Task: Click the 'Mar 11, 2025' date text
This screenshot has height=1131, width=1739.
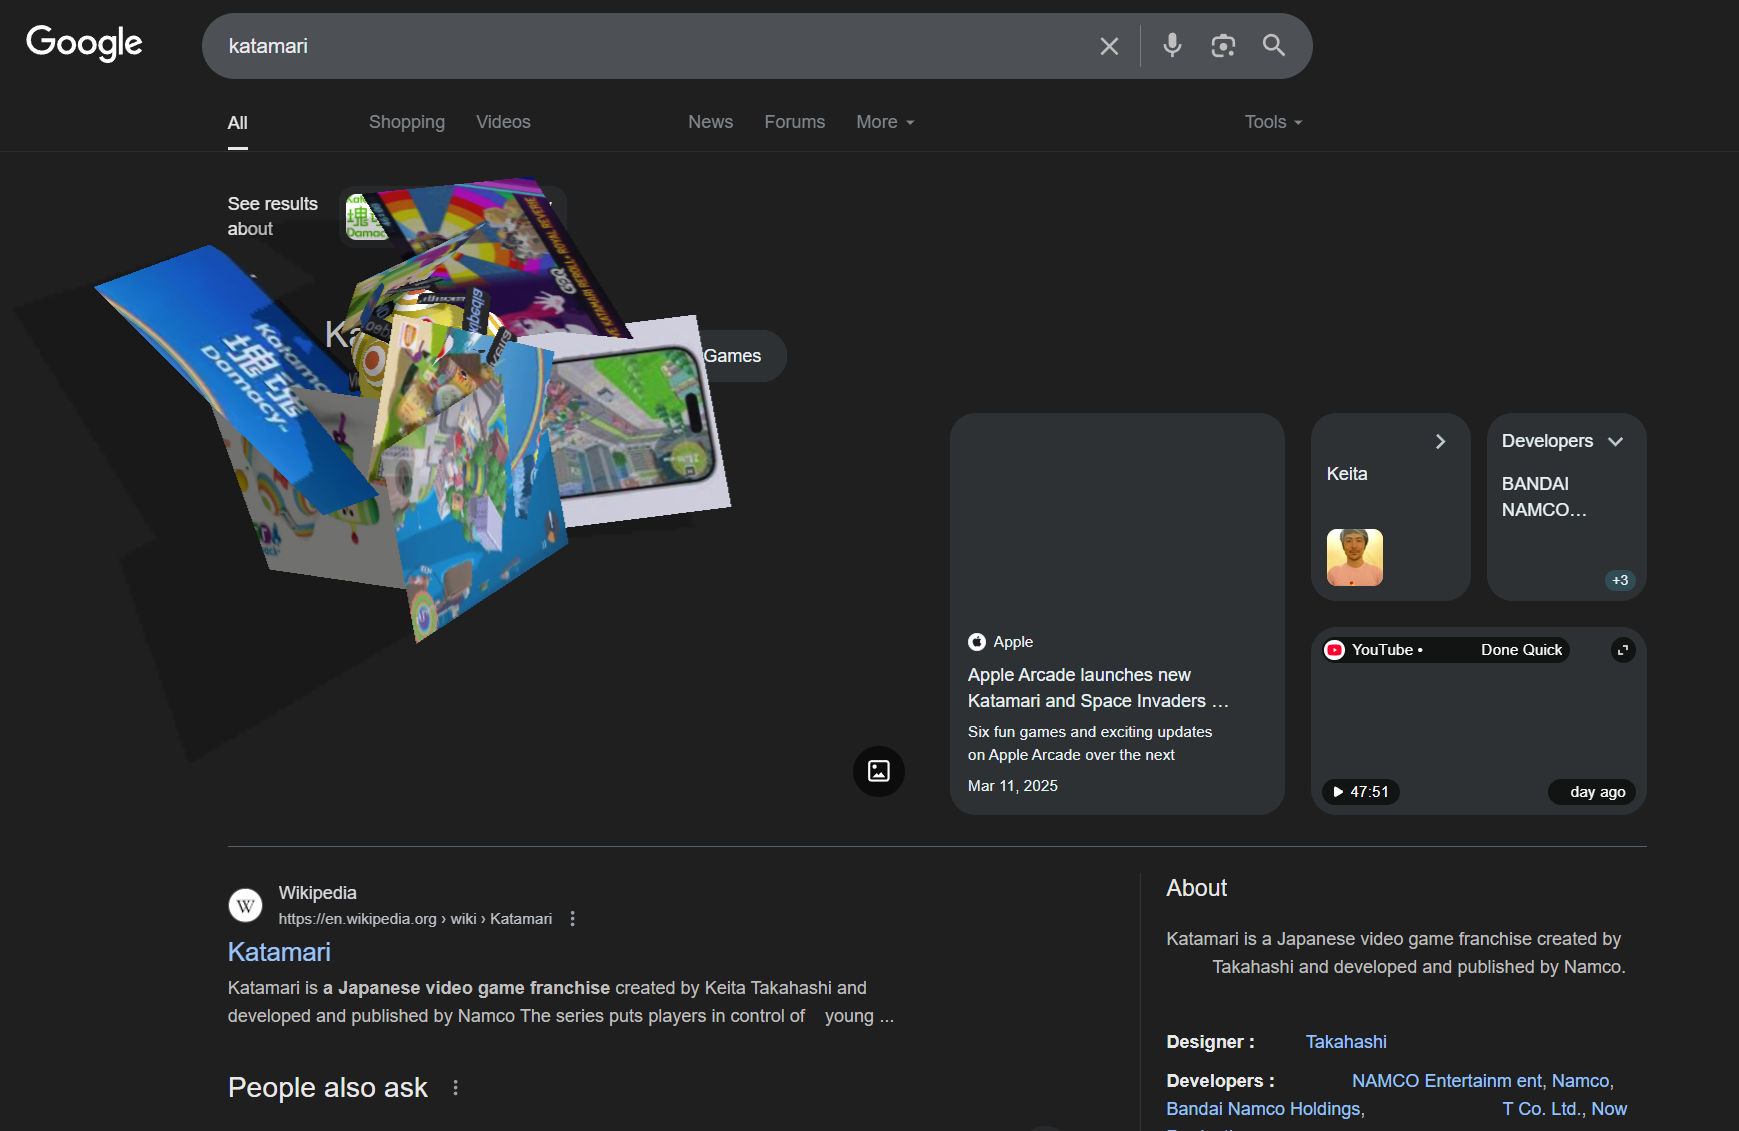Action: click(1013, 786)
